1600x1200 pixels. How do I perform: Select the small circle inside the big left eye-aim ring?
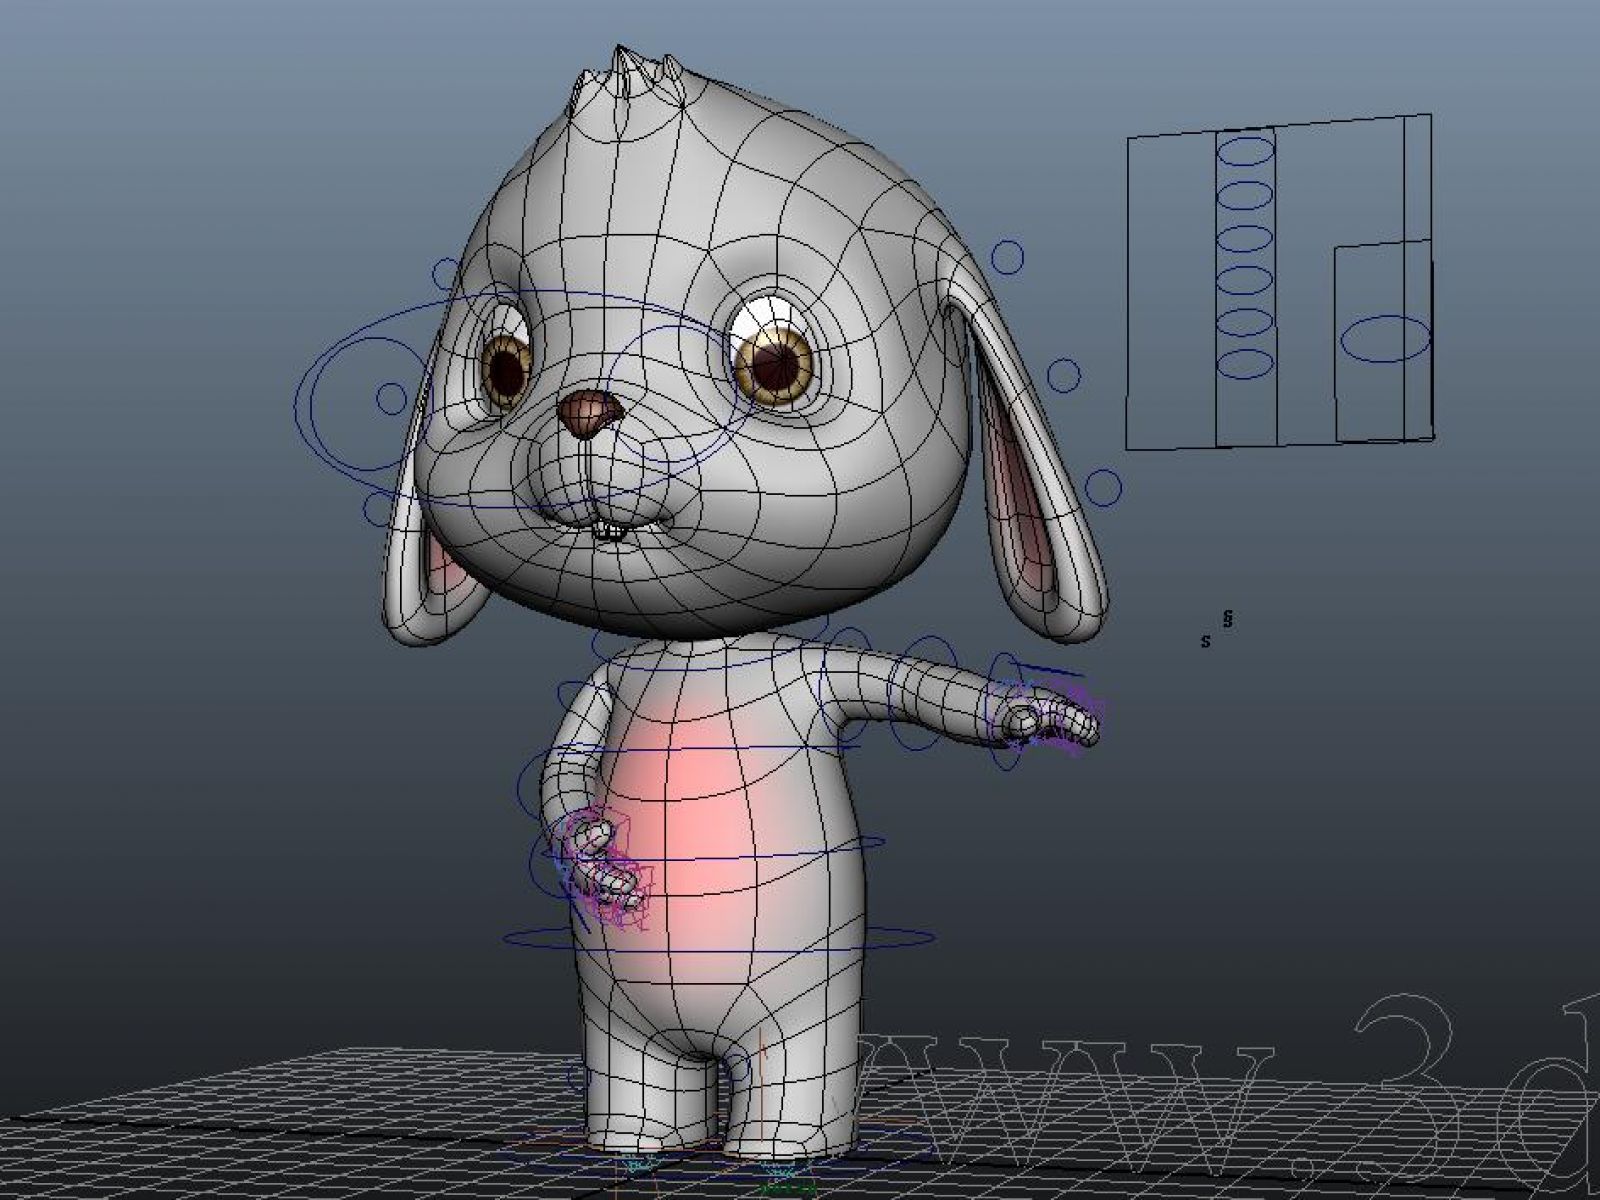pos(391,400)
